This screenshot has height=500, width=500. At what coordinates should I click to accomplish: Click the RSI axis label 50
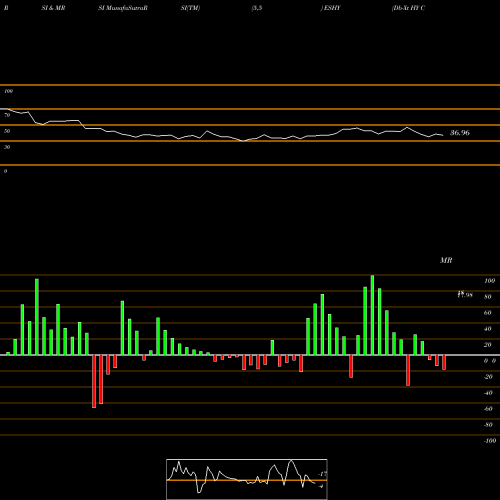[x=7, y=131]
